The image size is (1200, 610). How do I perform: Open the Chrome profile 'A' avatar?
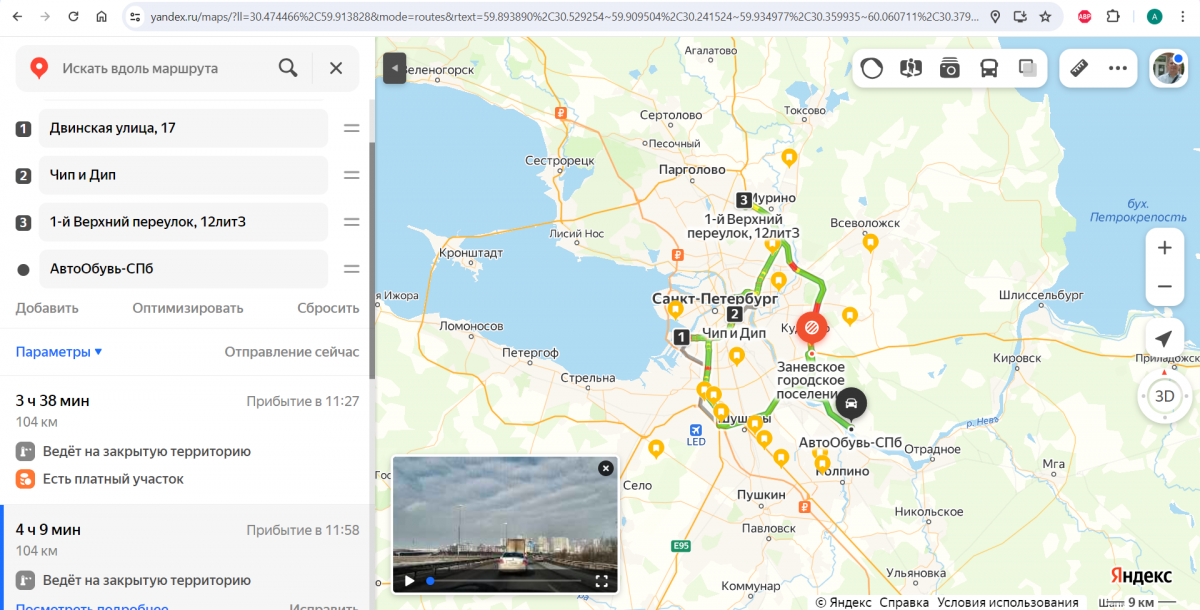(x=1154, y=17)
